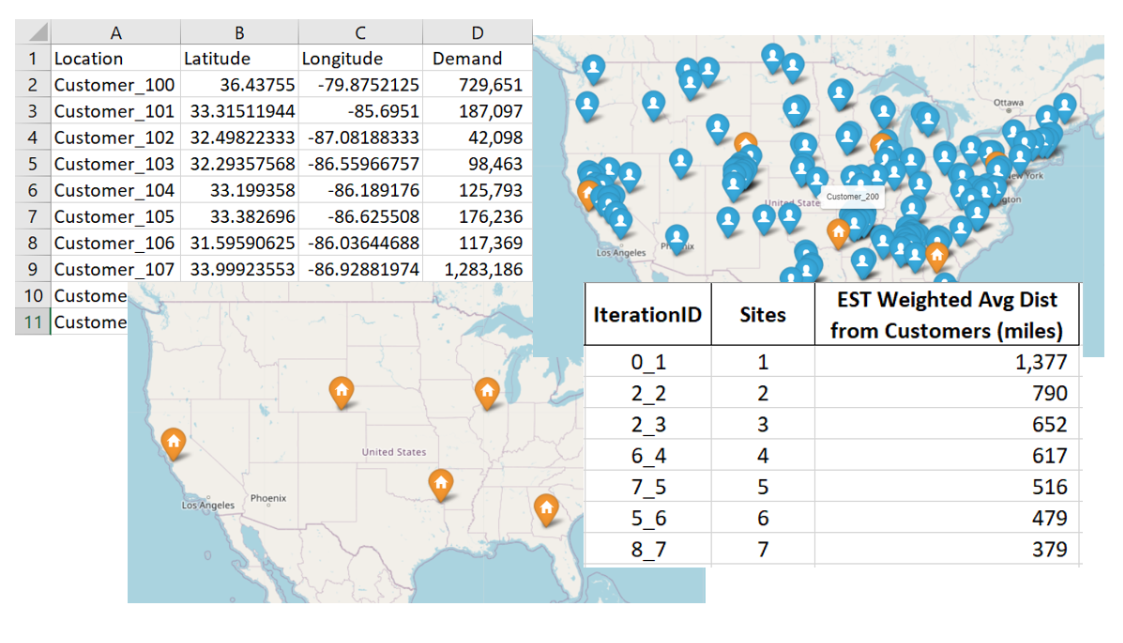1123x643 pixels.
Task: Click the select-all corner of the spreadsheet
Action: pyautogui.click(x=33, y=32)
